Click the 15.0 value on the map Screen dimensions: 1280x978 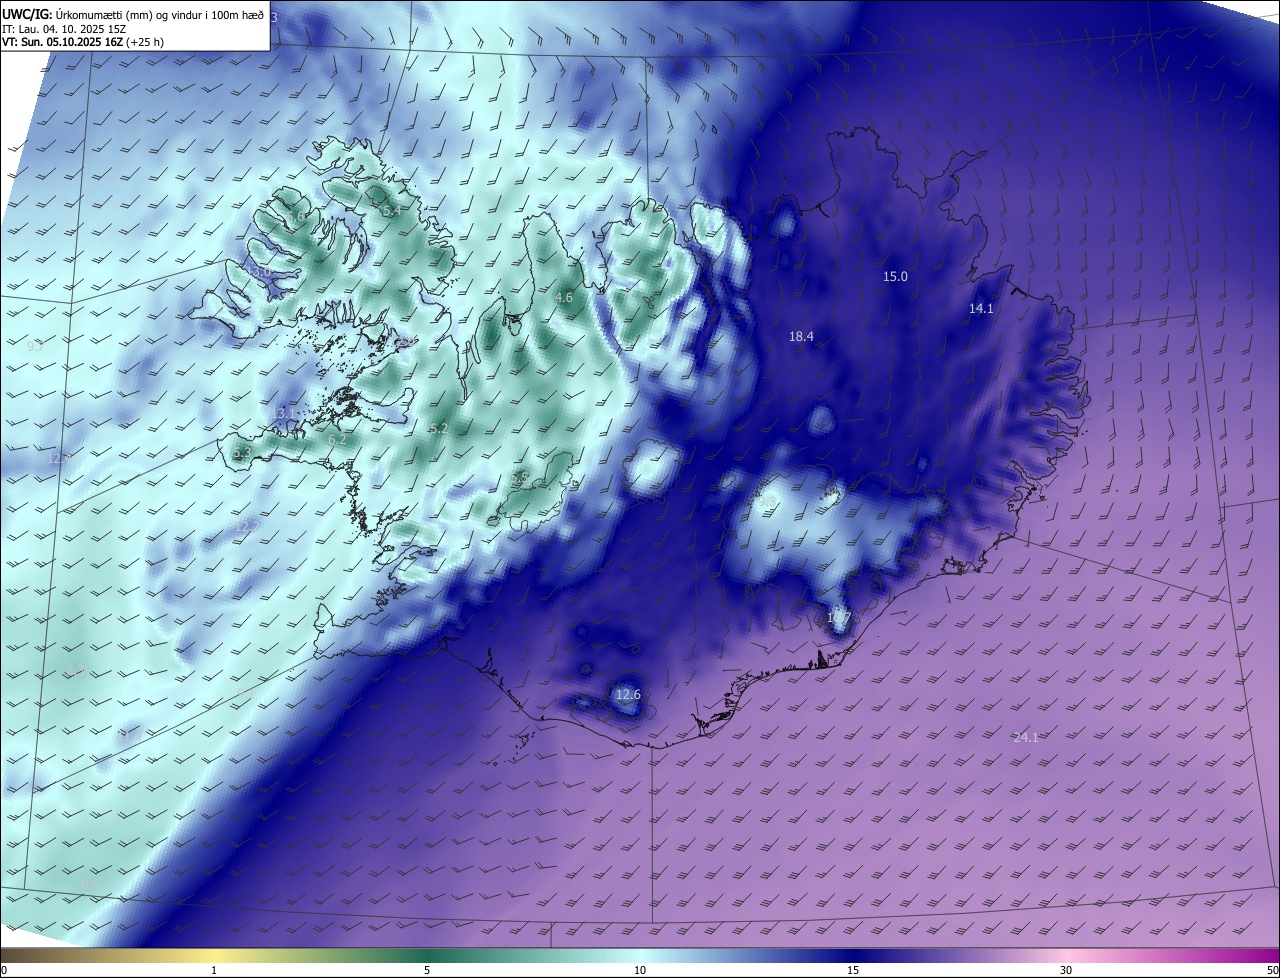click(895, 276)
